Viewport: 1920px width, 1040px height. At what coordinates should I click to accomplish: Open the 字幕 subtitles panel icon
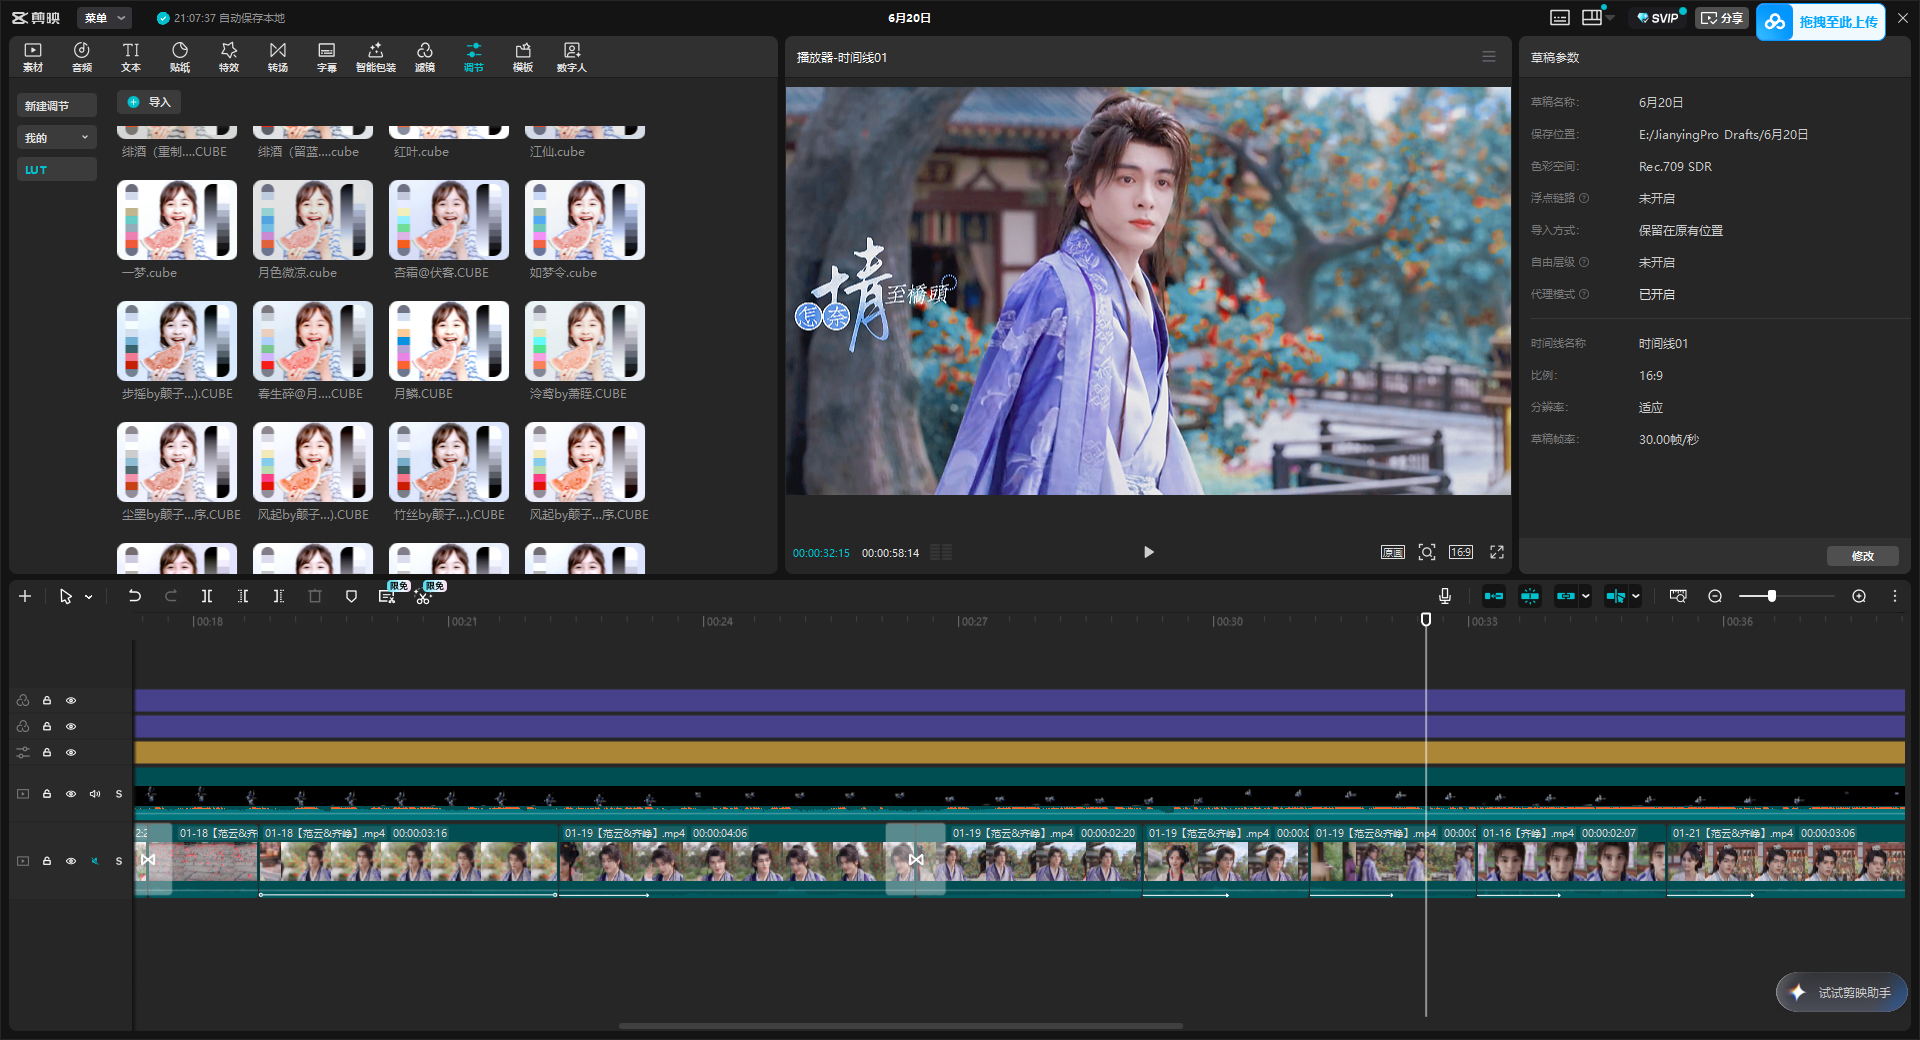tap(327, 57)
